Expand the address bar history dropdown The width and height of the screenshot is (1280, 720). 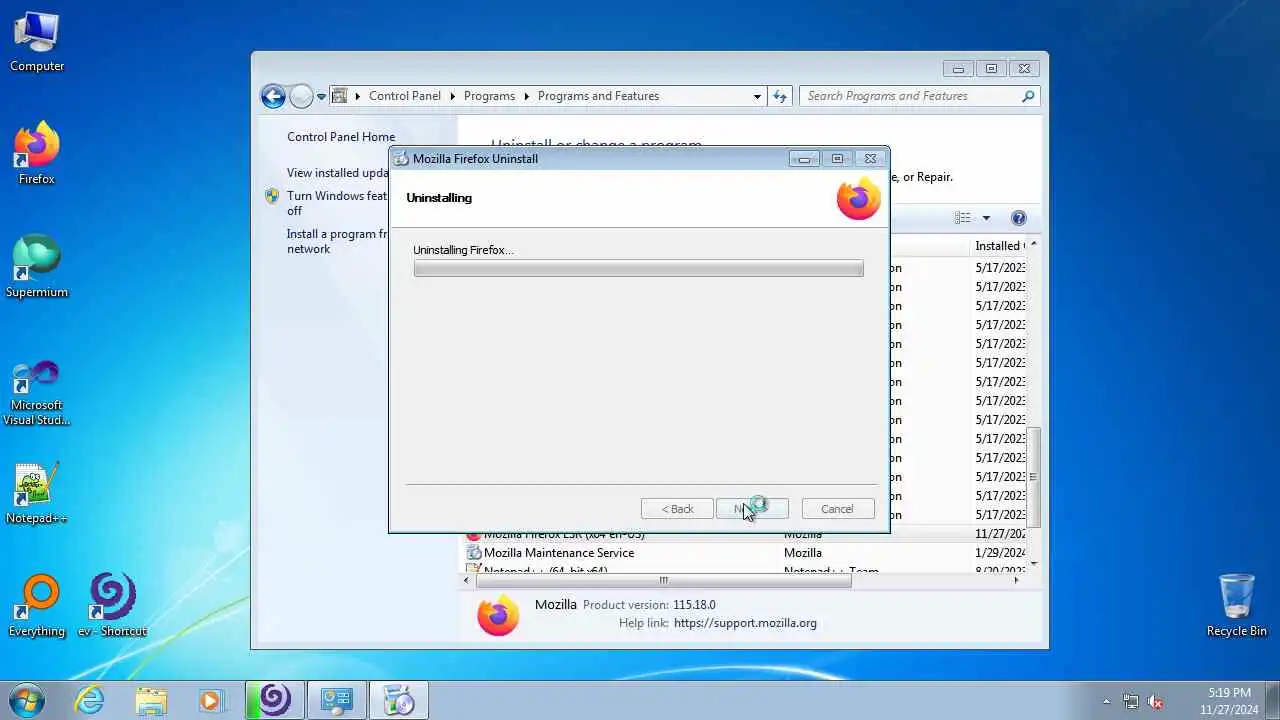757,96
